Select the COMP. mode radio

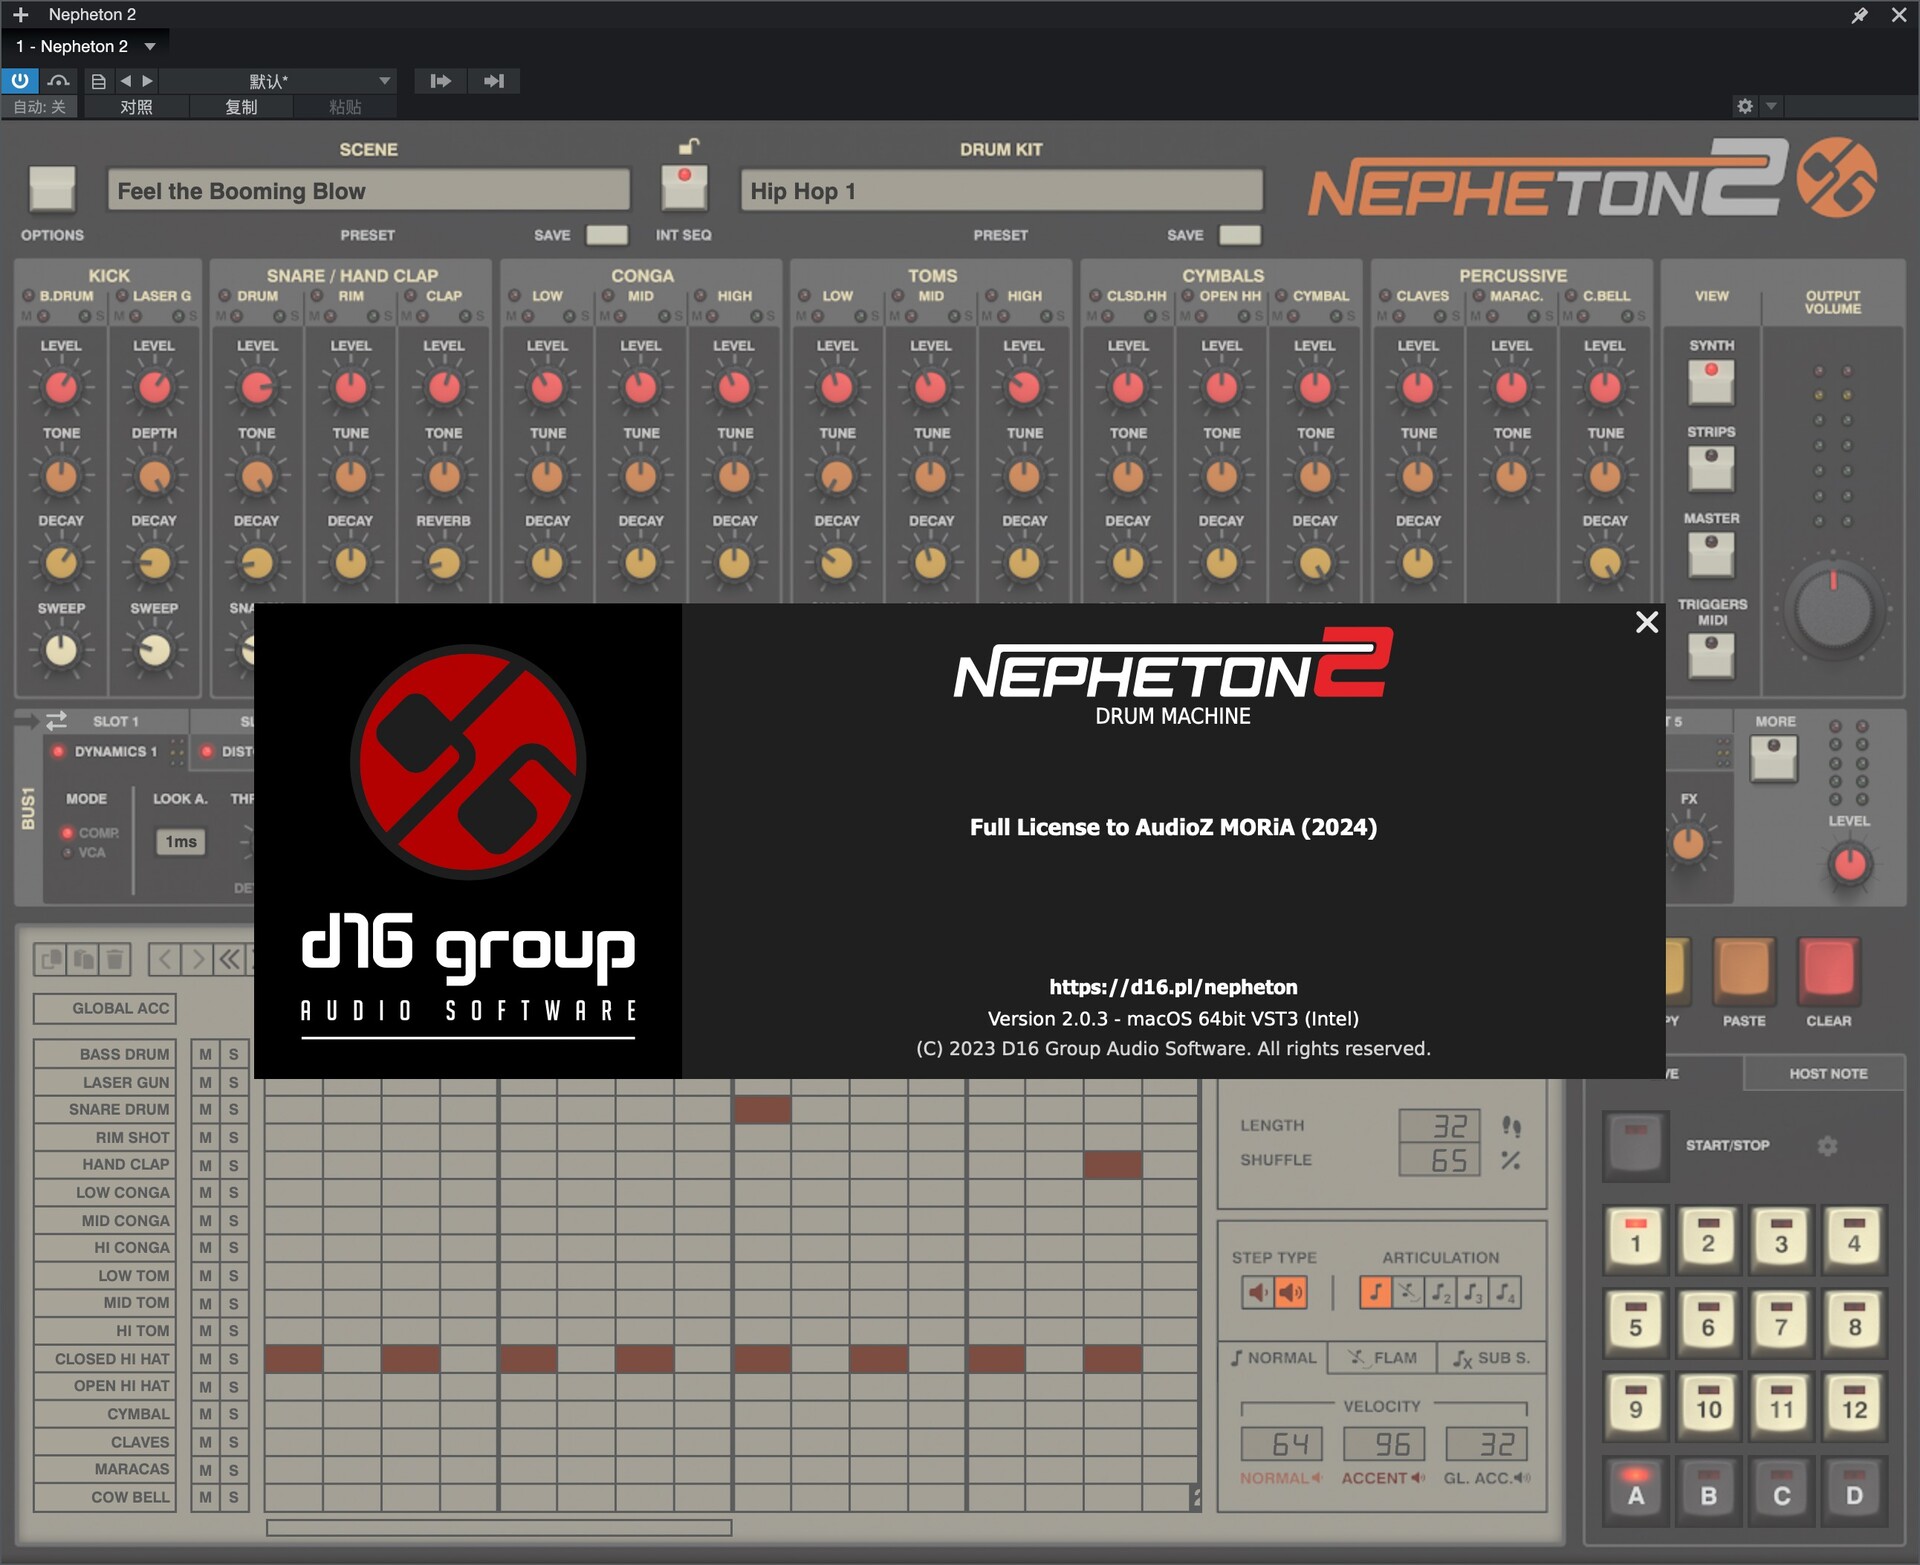click(x=68, y=832)
